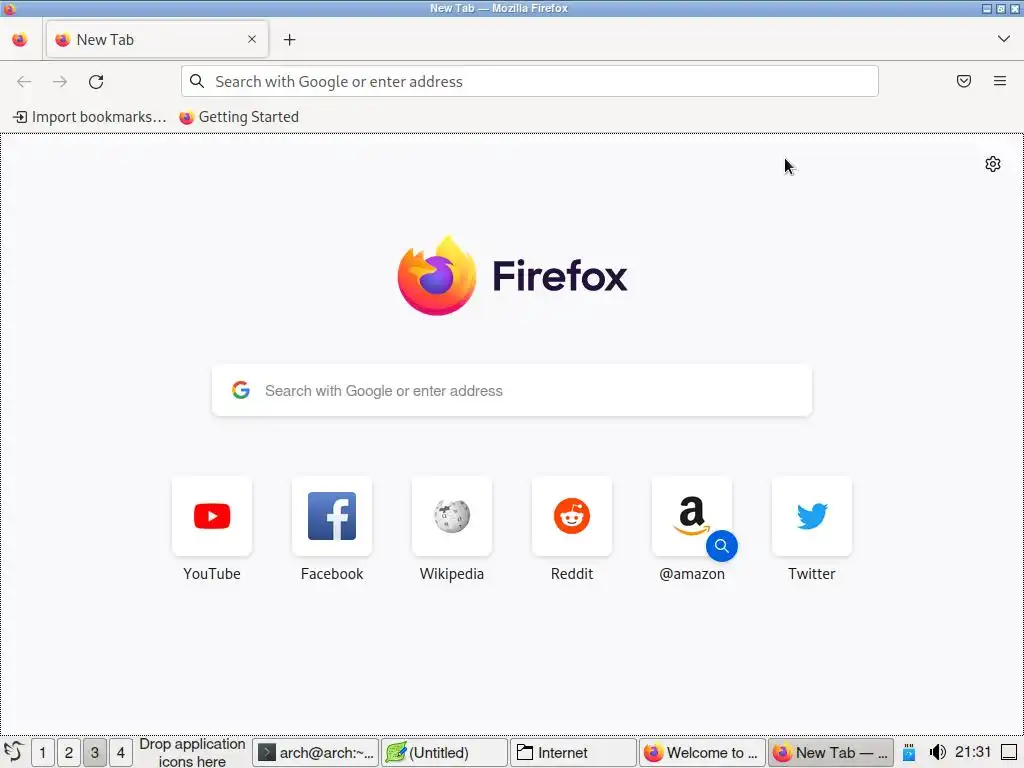
Task: Click the Wikipedia label text
Action: (x=452, y=574)
